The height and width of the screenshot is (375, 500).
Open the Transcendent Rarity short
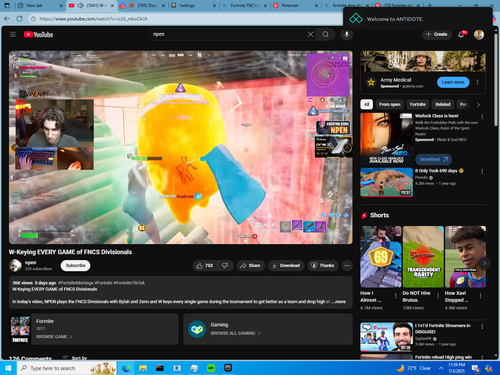tap(423, 257)
